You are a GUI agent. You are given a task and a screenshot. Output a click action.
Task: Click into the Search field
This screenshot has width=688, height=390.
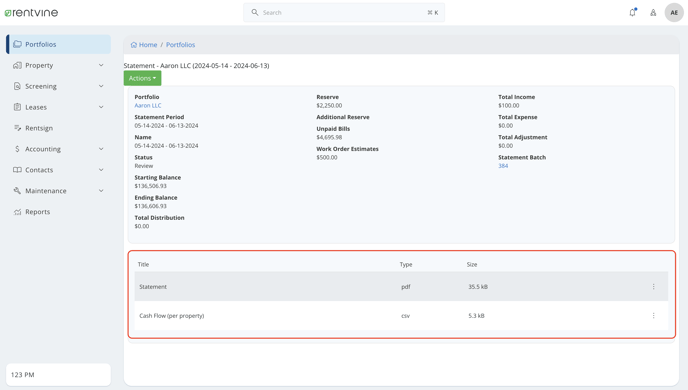click(344, 12)
